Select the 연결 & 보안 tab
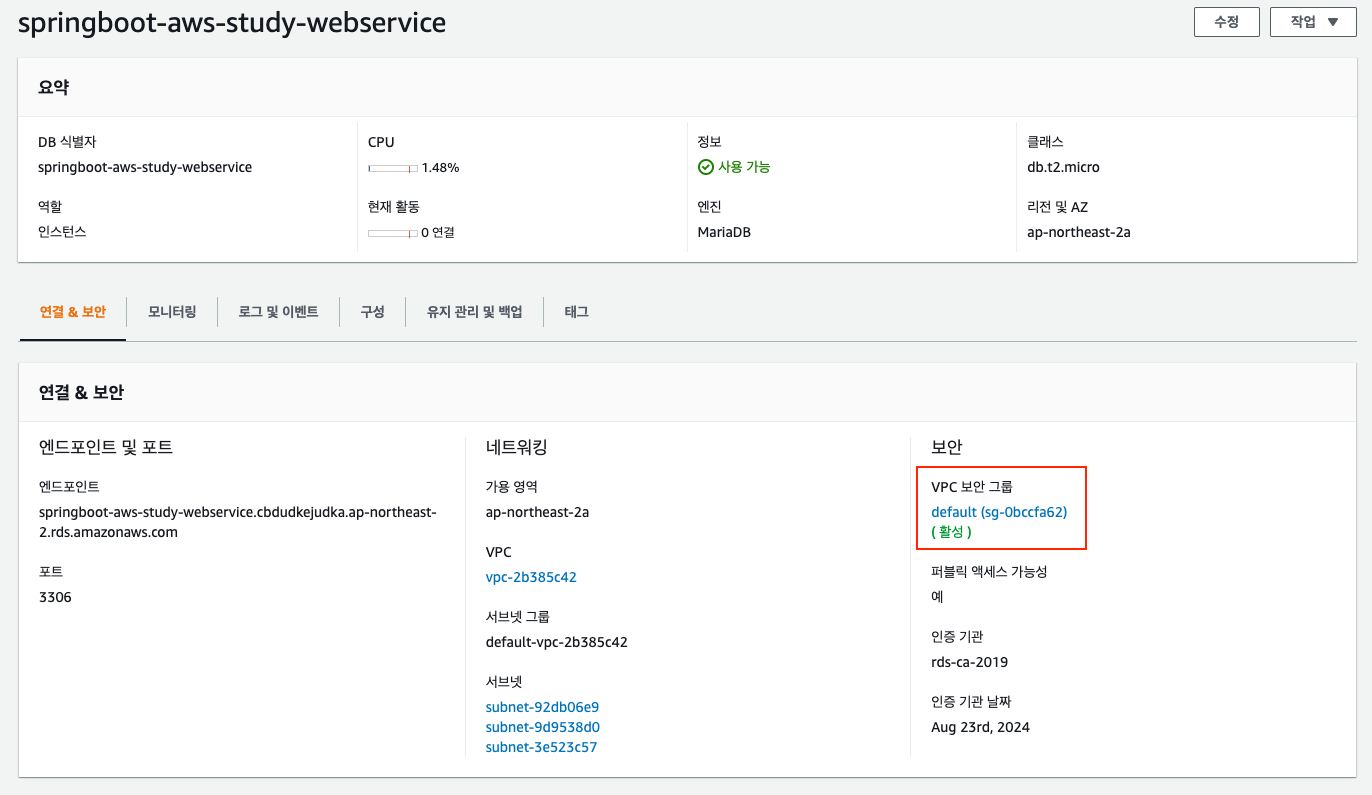This screenshot has height=795, width=1372. [x=73, y=312]
